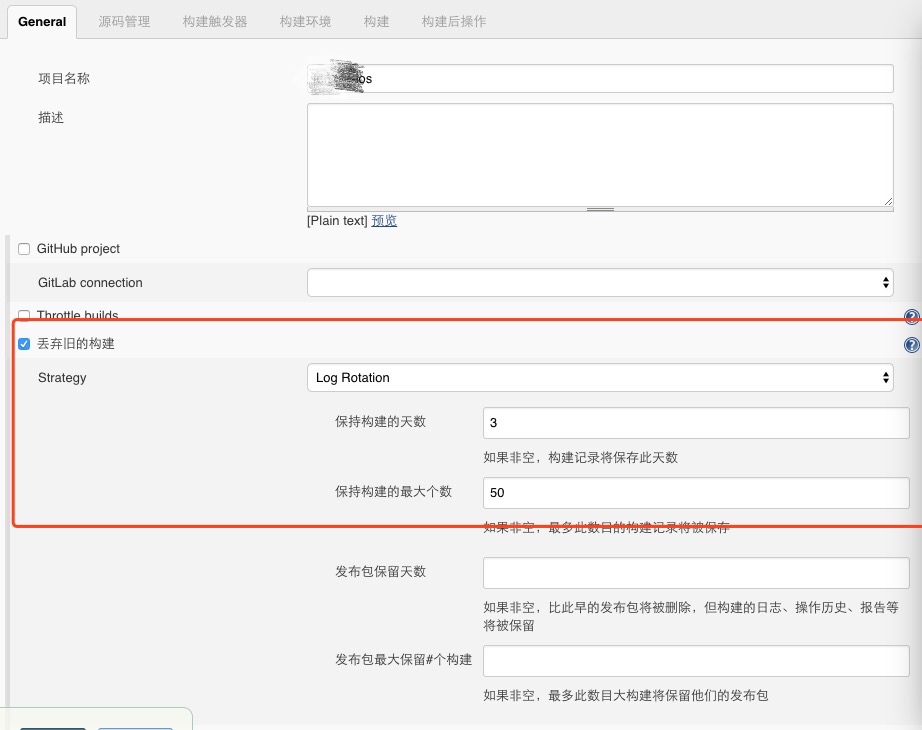The width and height of the screenshot is (922, 730).
Task: Select the 构建 tab
Action: 376,22
